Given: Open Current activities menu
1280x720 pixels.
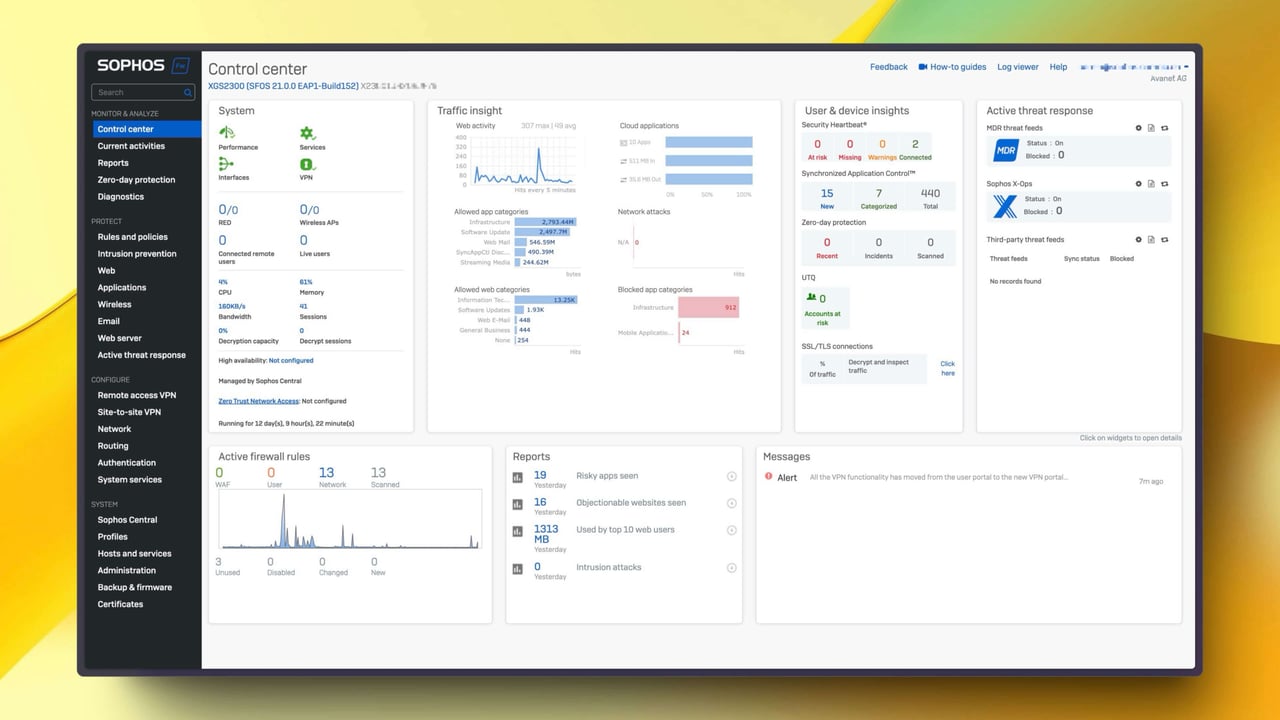Looking at the screenshot, I should pos(131,146).
